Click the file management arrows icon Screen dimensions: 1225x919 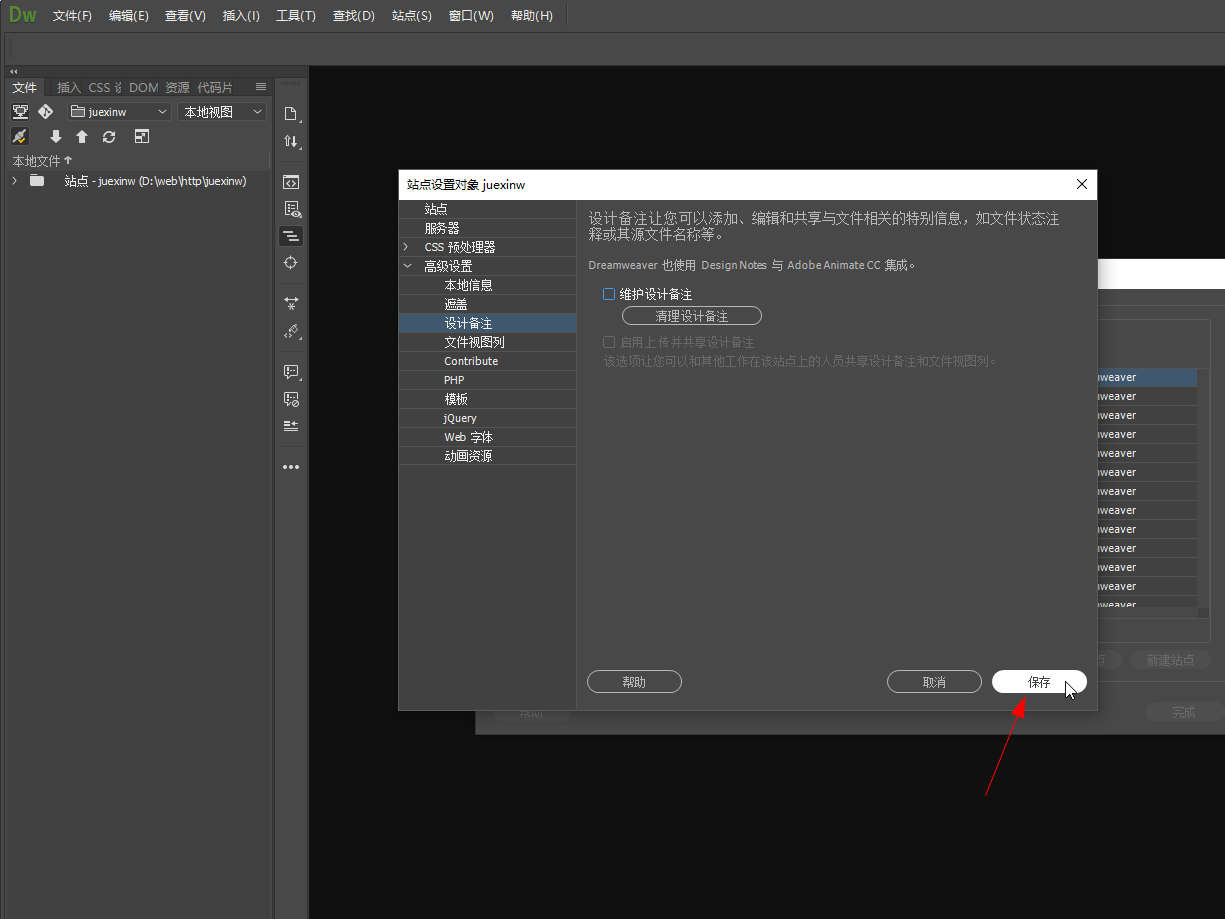pyautogui.click(x=291, y=141)
